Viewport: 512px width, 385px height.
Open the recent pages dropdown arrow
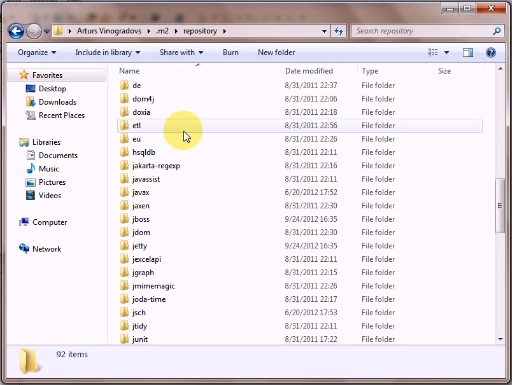[47, 31]
